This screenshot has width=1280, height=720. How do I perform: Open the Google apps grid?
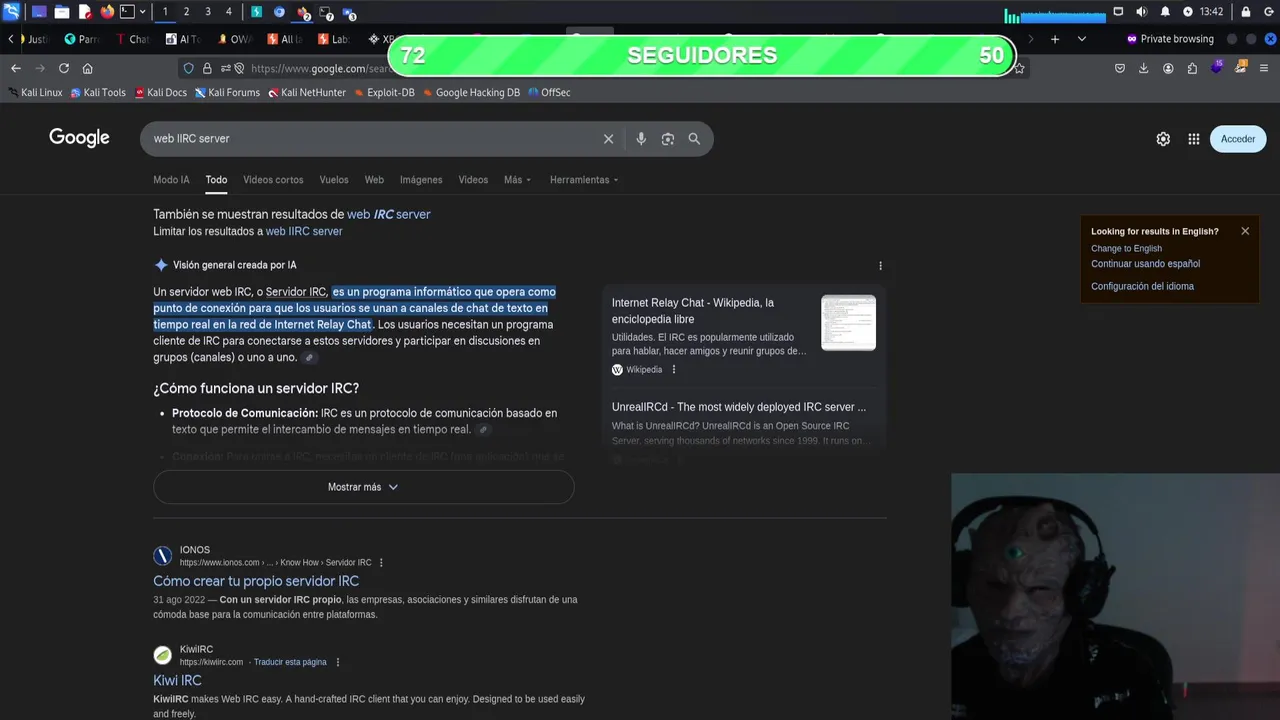click(x=1194, y=139)
